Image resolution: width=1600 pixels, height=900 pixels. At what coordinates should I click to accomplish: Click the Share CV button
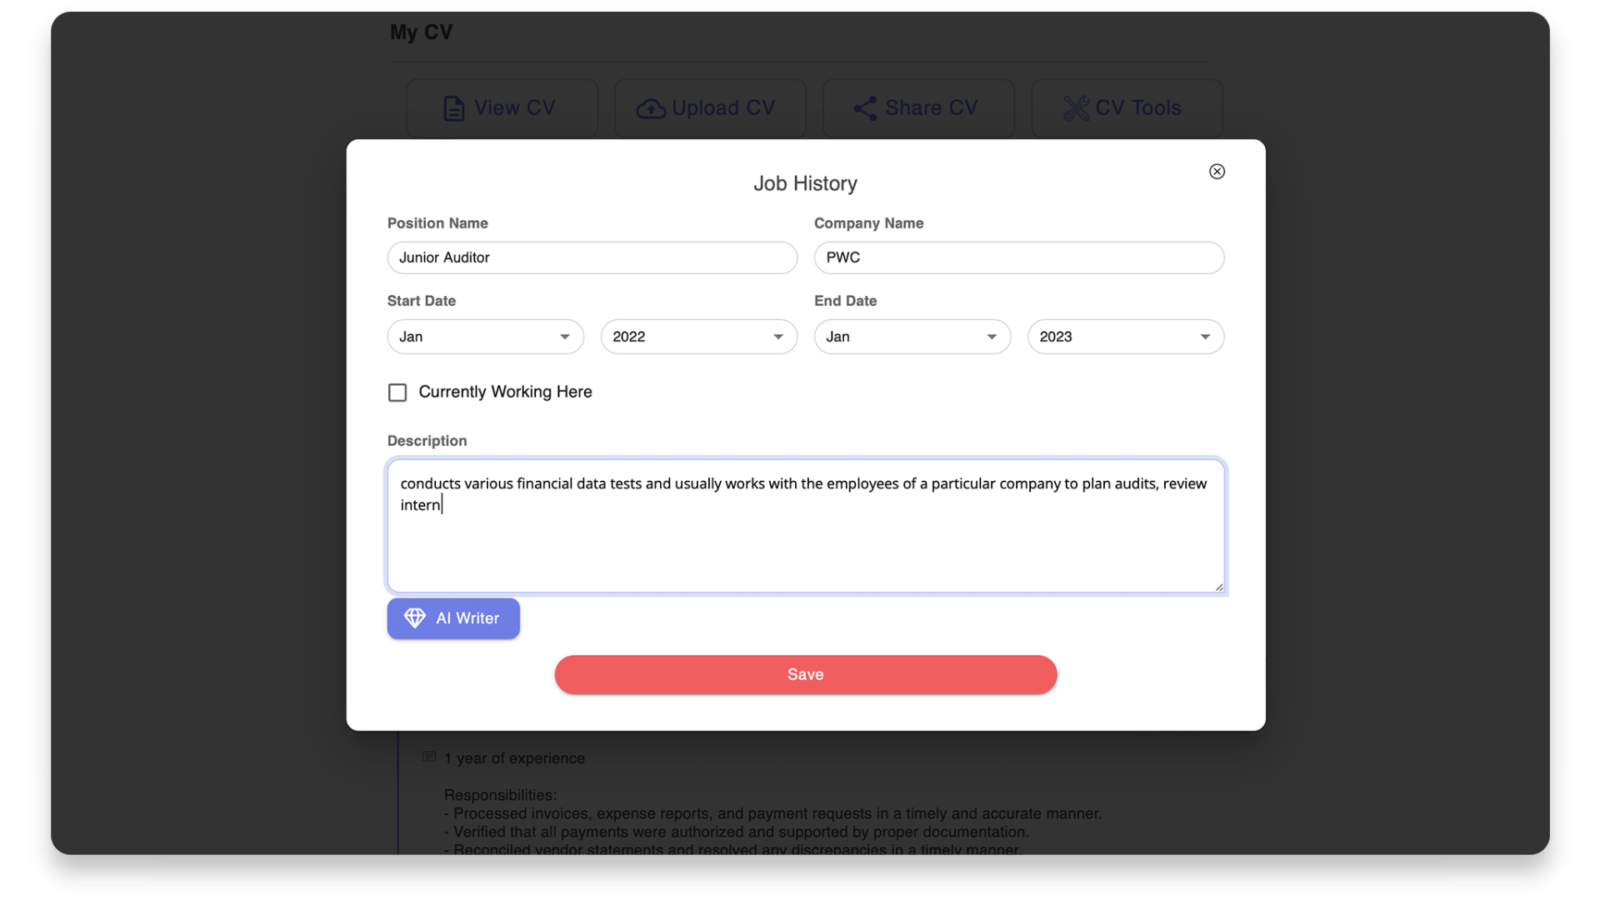[918, 107]
